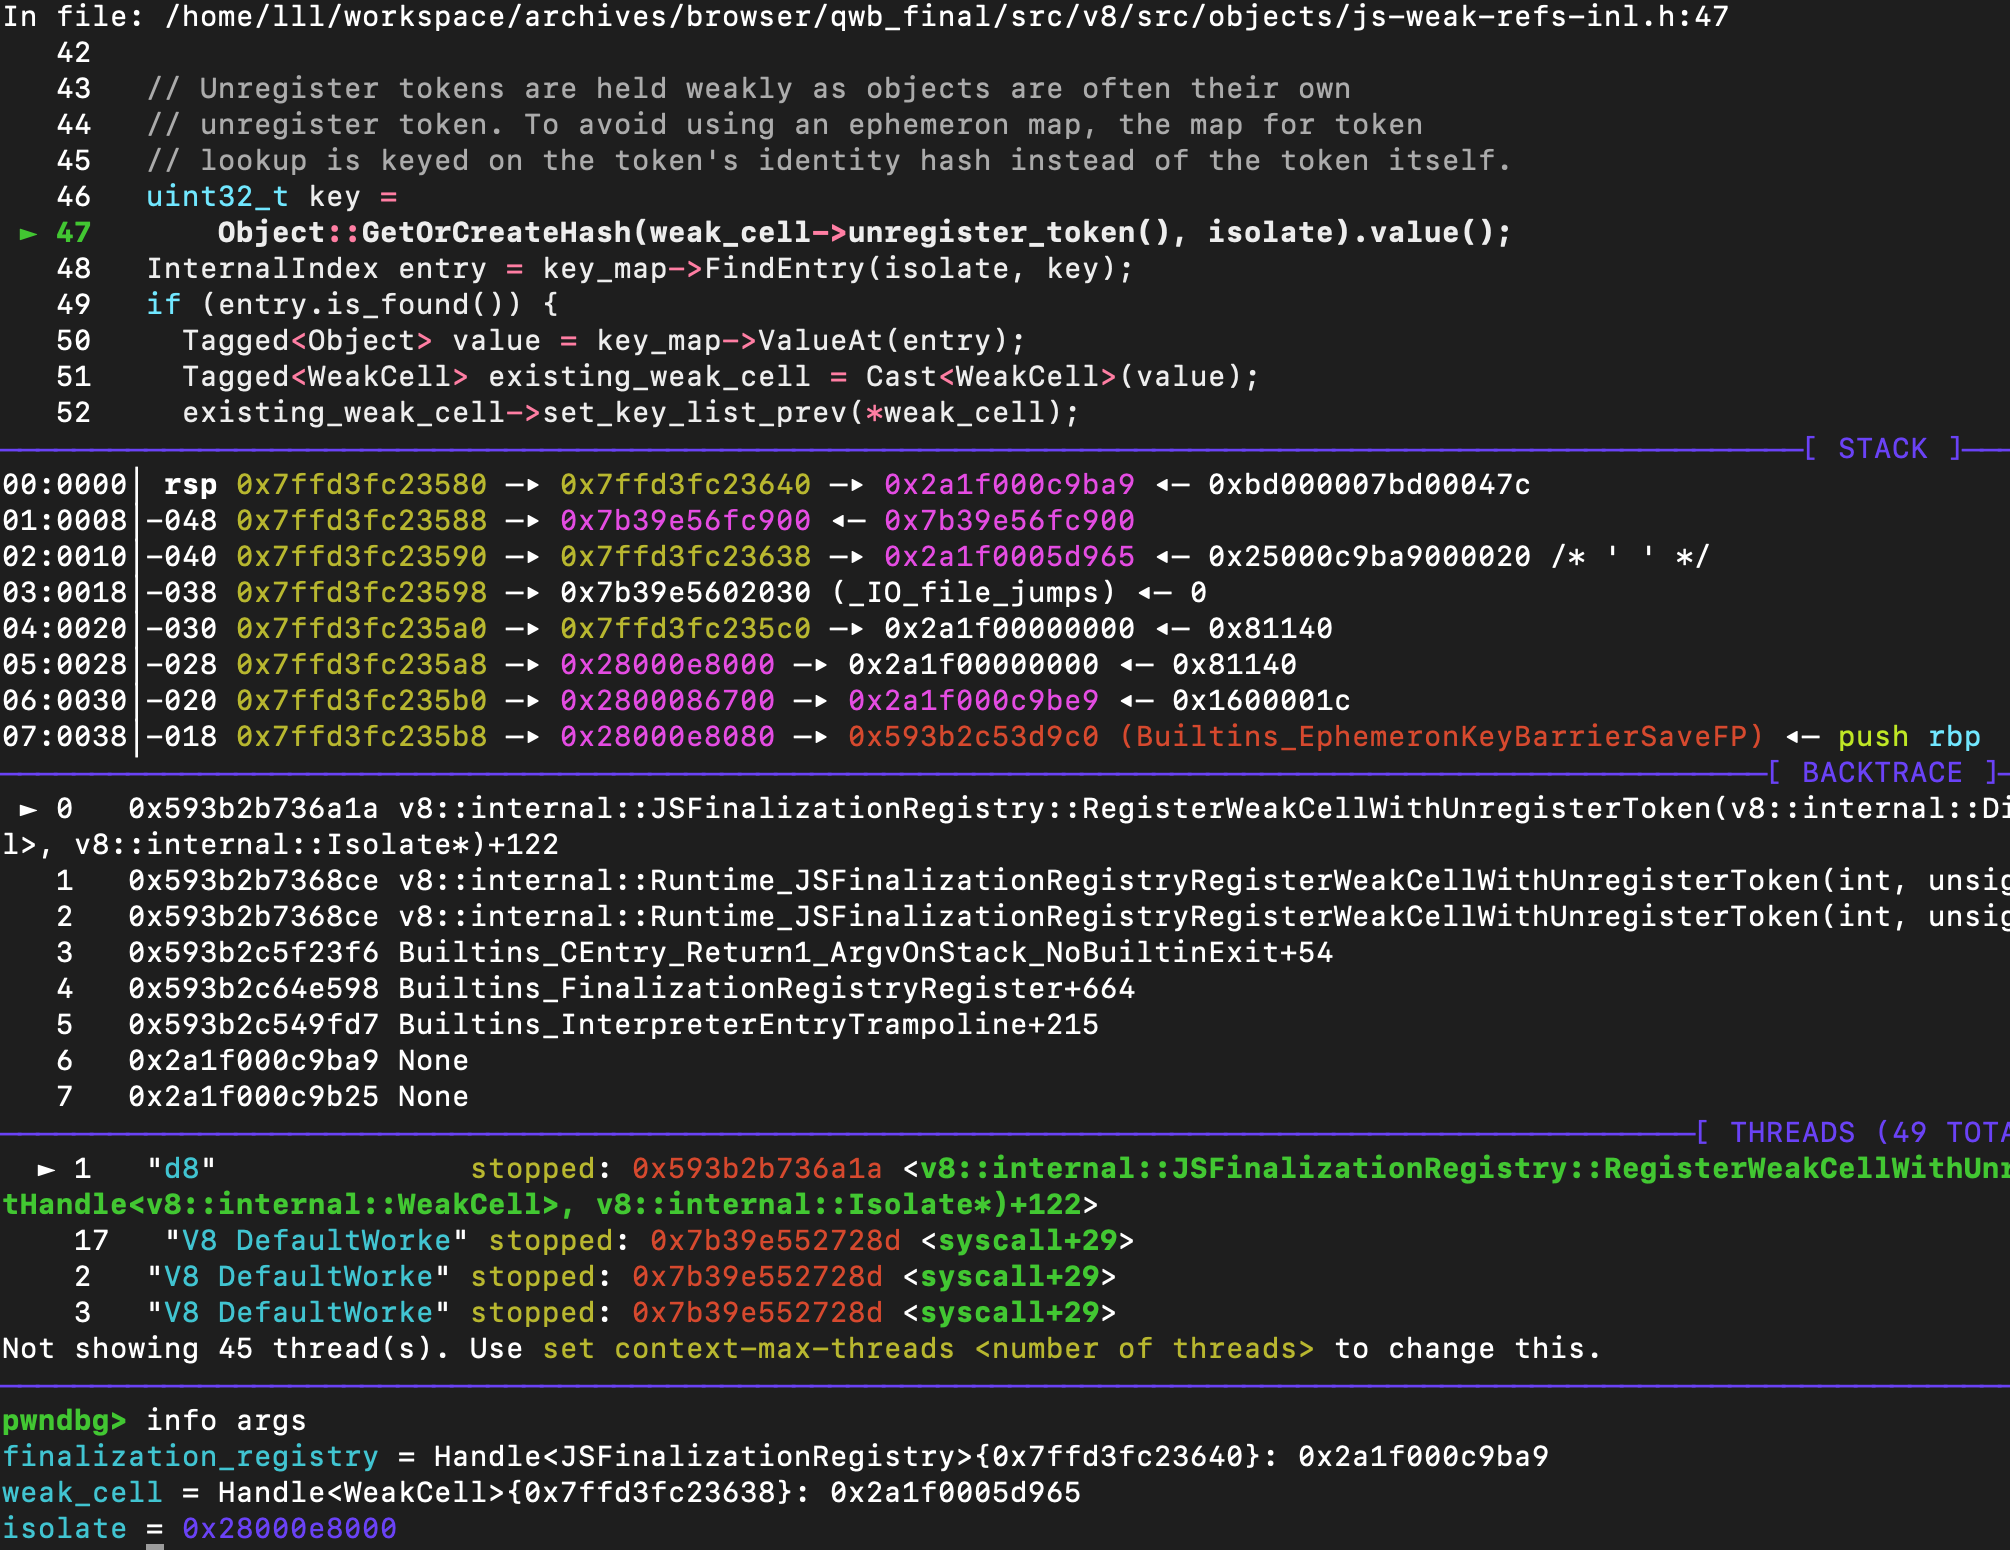Click thread 17 V8 DefaultWorke entry
The height and width of the screenshot is (1550, 2010).
coord(316,1241)
